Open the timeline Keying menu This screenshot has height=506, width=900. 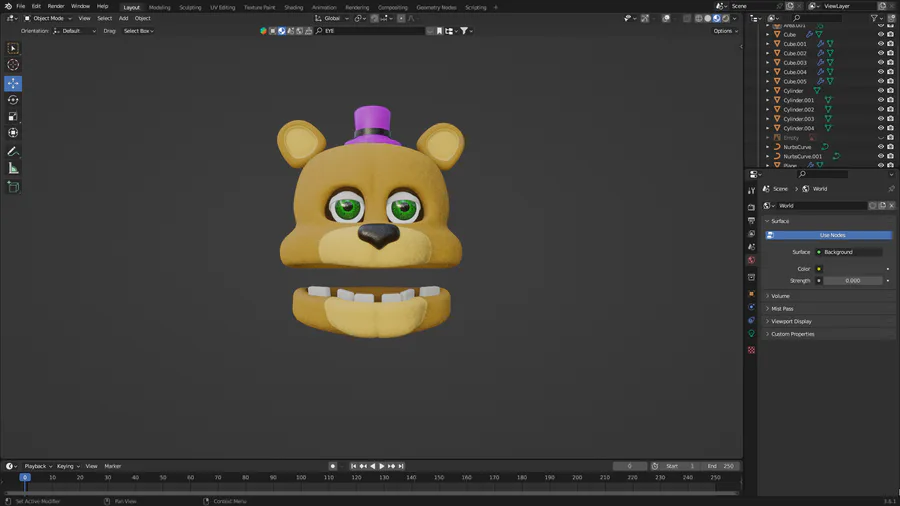point(68,466)
